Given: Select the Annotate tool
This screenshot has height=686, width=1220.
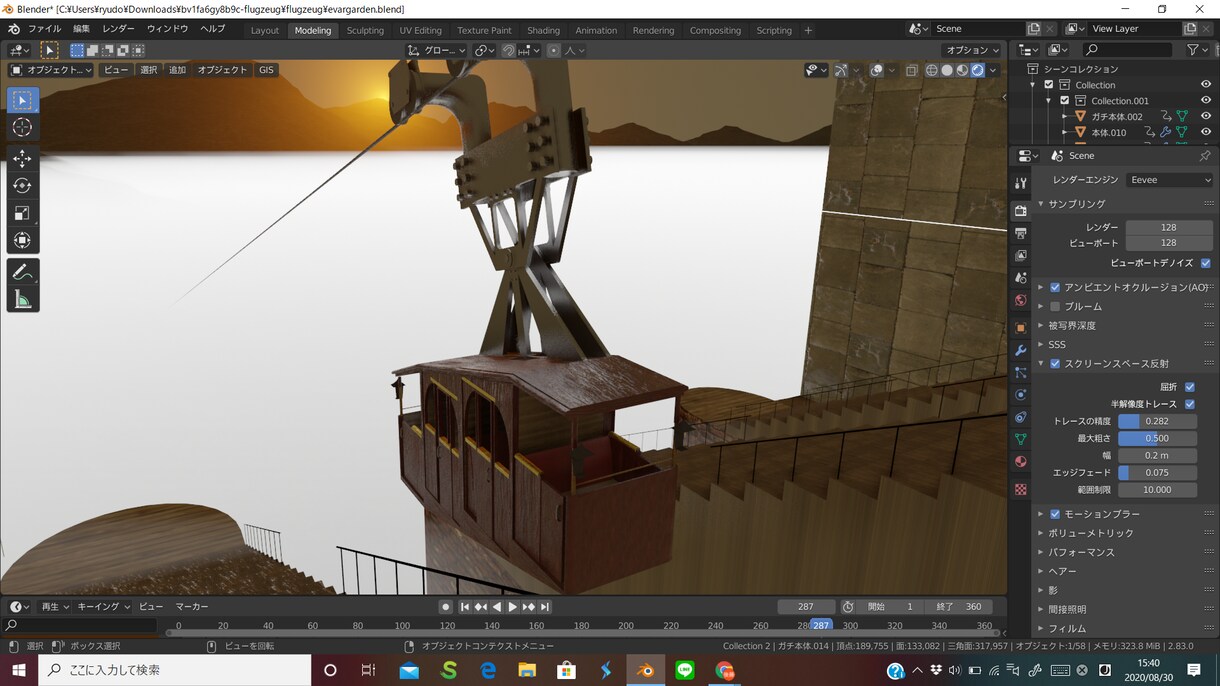Looking at the screenshot, I should 22,272.
